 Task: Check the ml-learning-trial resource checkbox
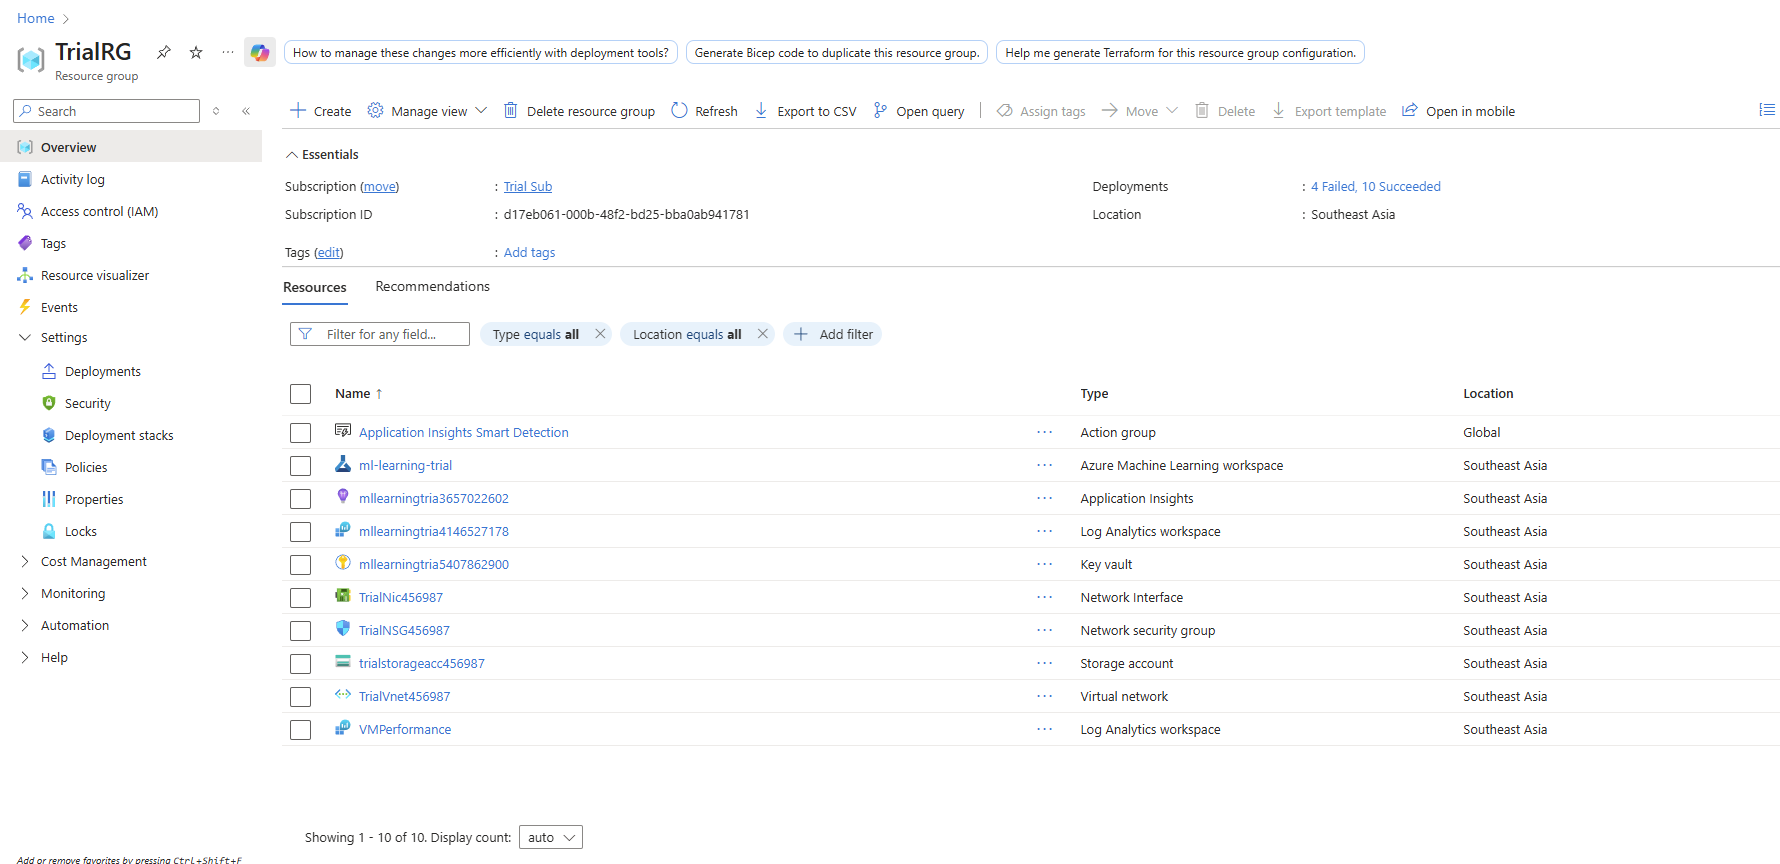tap(300, 466)
